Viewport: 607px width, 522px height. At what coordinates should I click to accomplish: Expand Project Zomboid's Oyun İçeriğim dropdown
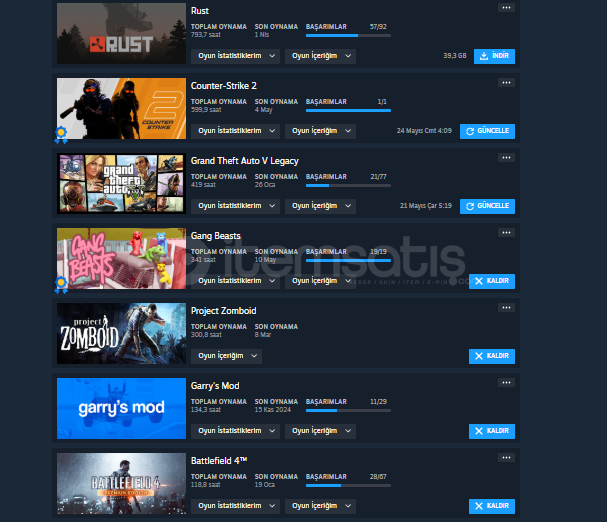click(226, 356)
